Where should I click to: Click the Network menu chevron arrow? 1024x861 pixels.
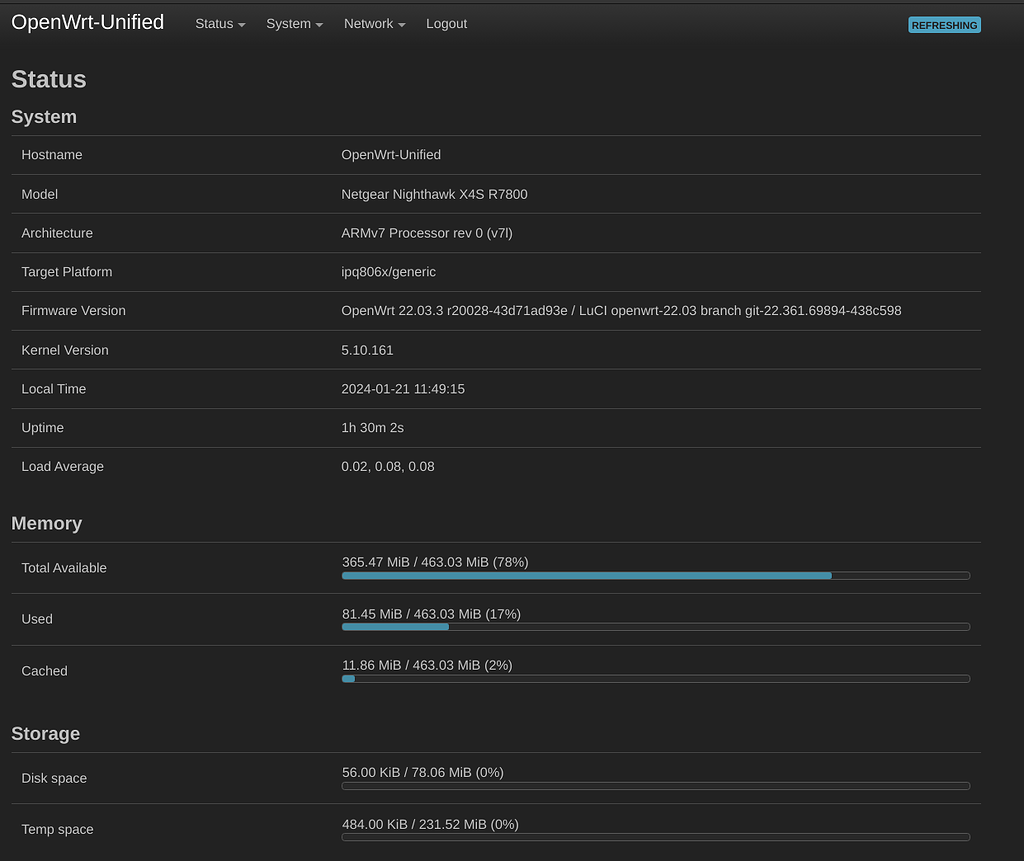click(400, 25)
